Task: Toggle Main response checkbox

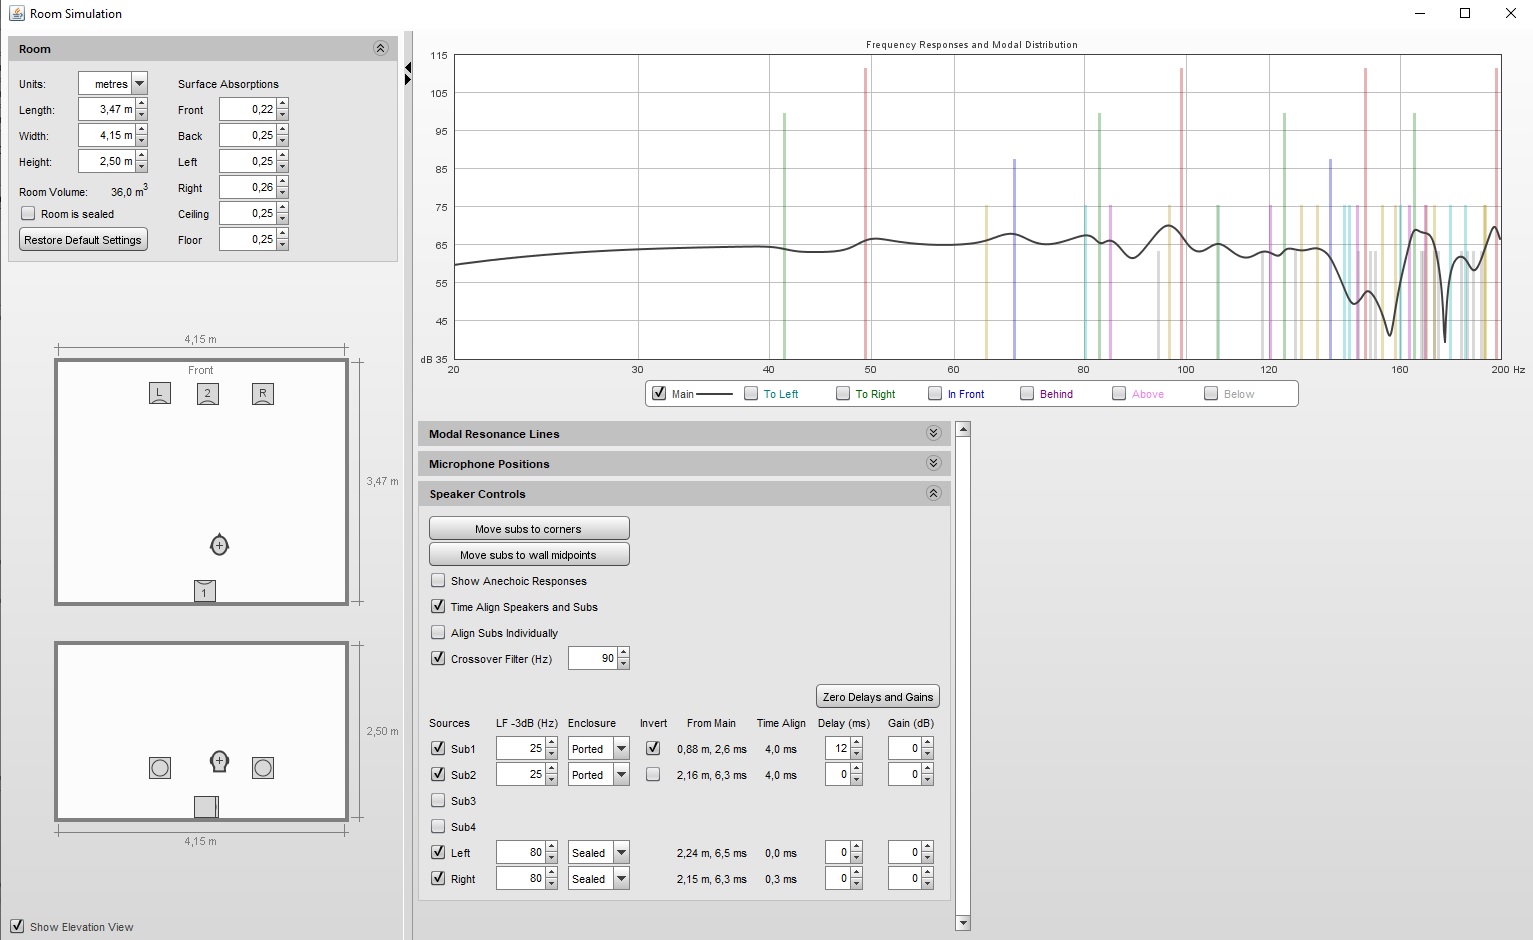Action: click(659, 393)
